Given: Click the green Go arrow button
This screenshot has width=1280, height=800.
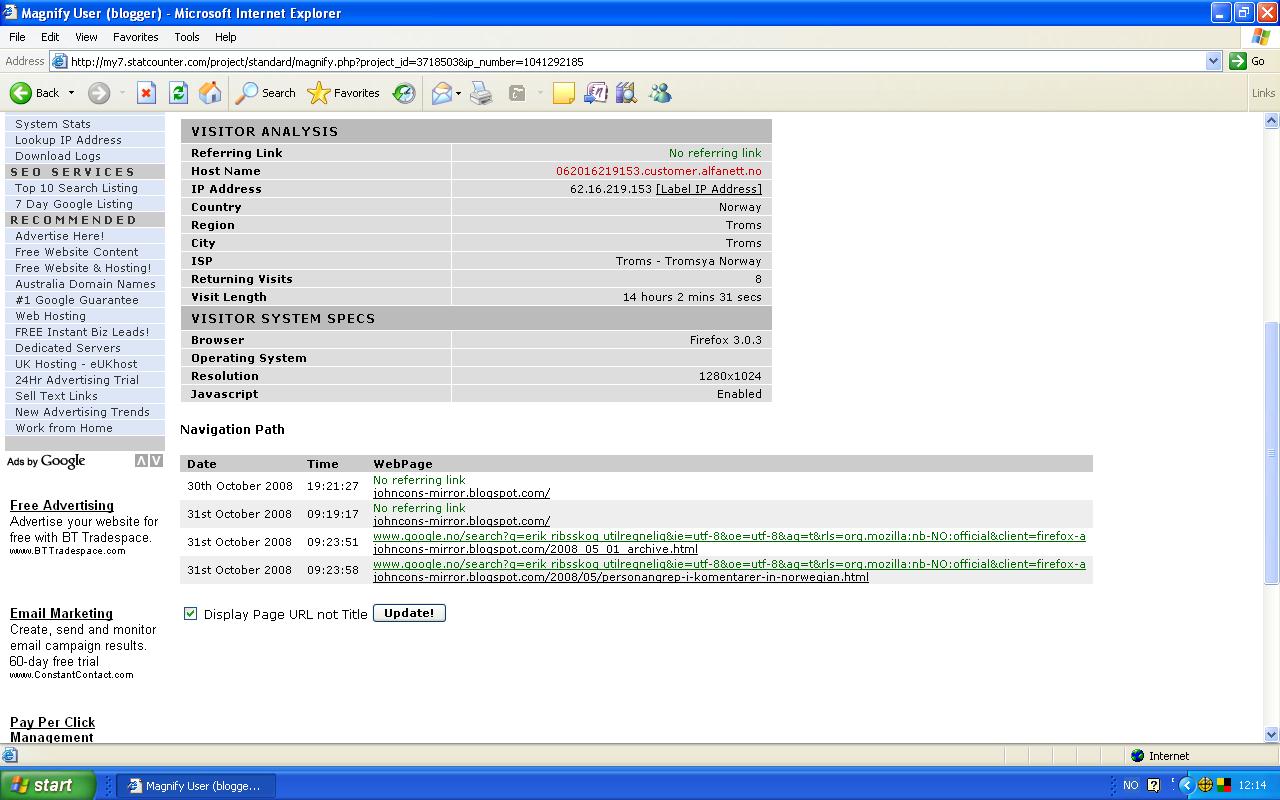Looking at the screenshot, I should tap(1238, 61).
